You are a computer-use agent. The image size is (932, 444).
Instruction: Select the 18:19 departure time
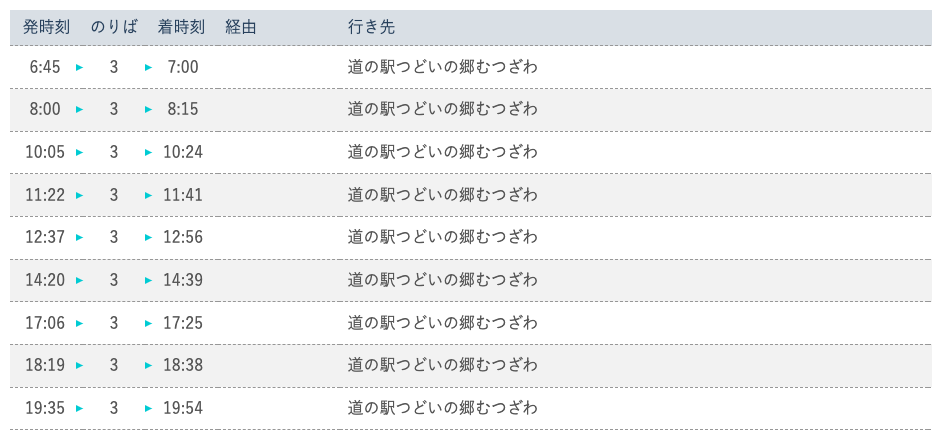tap(45, 366)
